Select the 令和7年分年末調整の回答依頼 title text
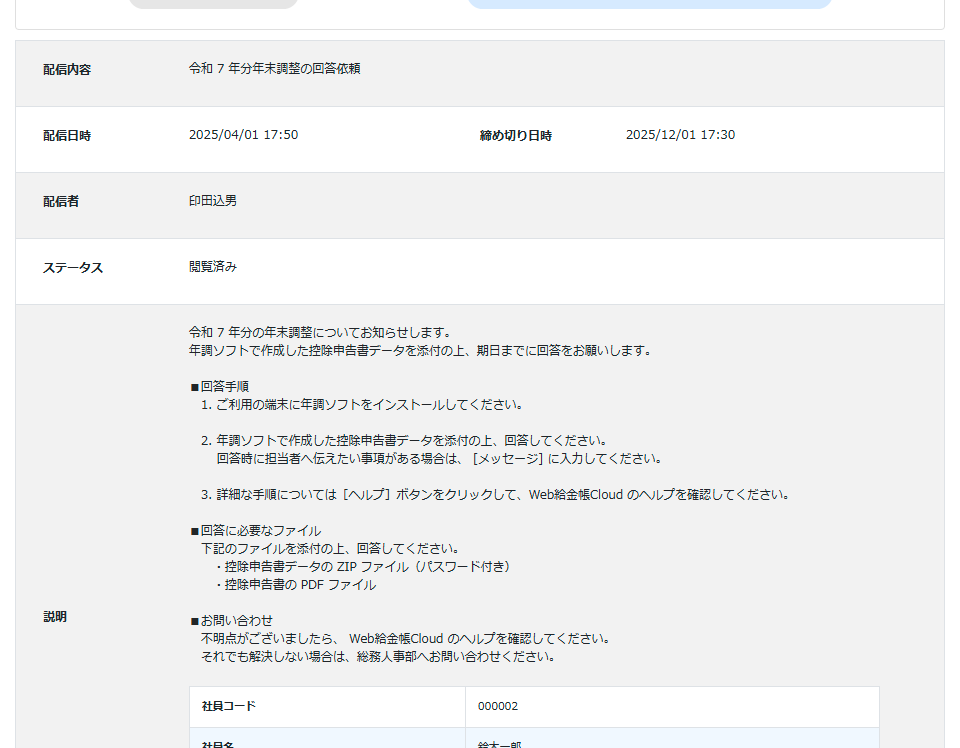 point(274,69)
